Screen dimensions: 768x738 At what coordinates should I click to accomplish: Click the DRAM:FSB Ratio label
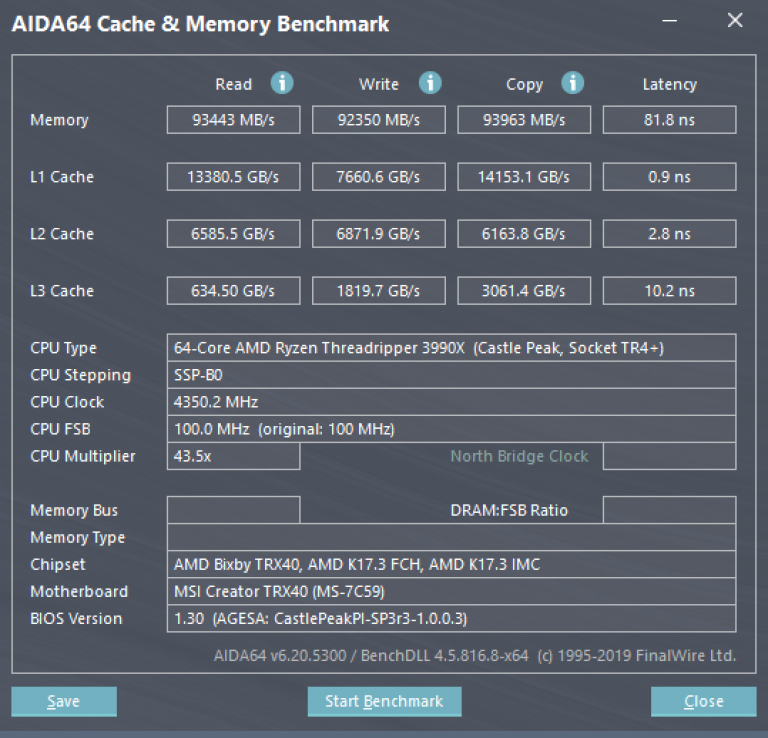point(509,510)
